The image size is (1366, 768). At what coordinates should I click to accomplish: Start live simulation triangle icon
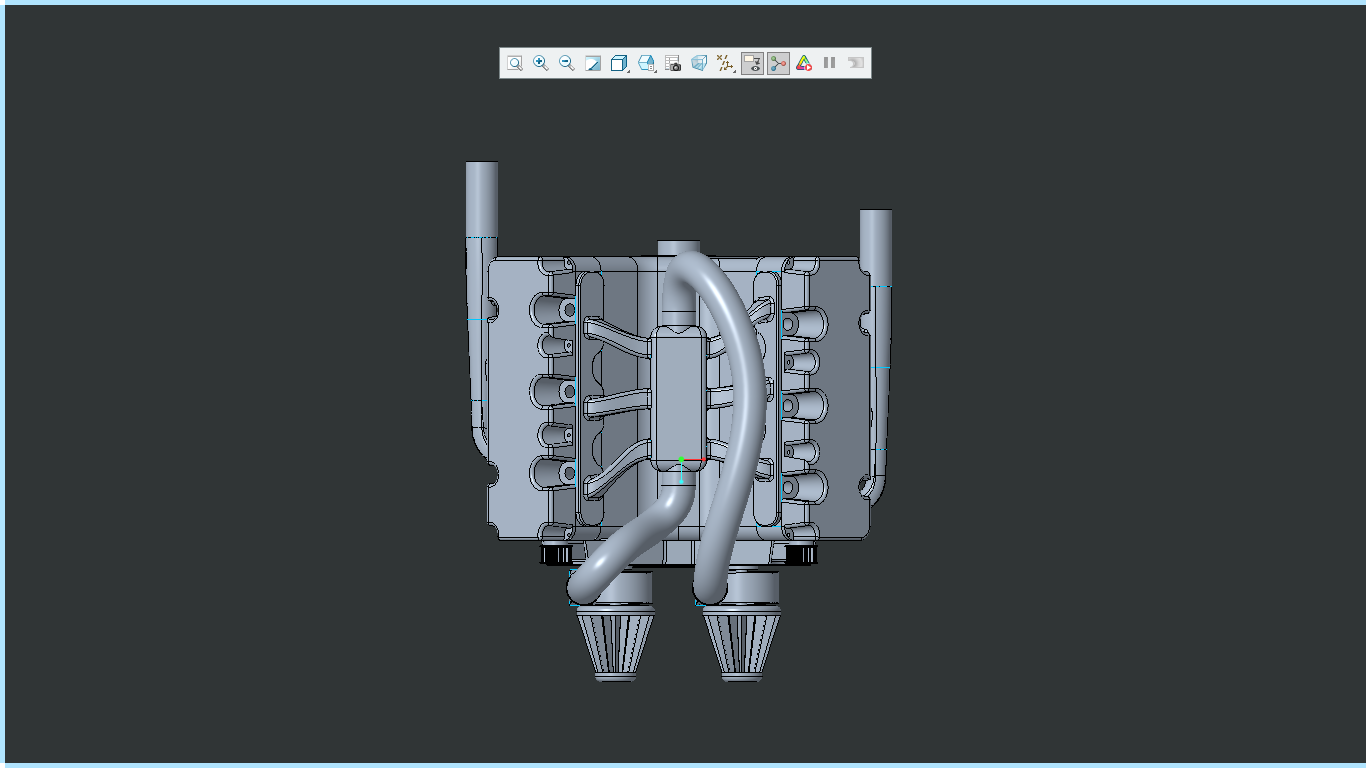pos(804,63)
